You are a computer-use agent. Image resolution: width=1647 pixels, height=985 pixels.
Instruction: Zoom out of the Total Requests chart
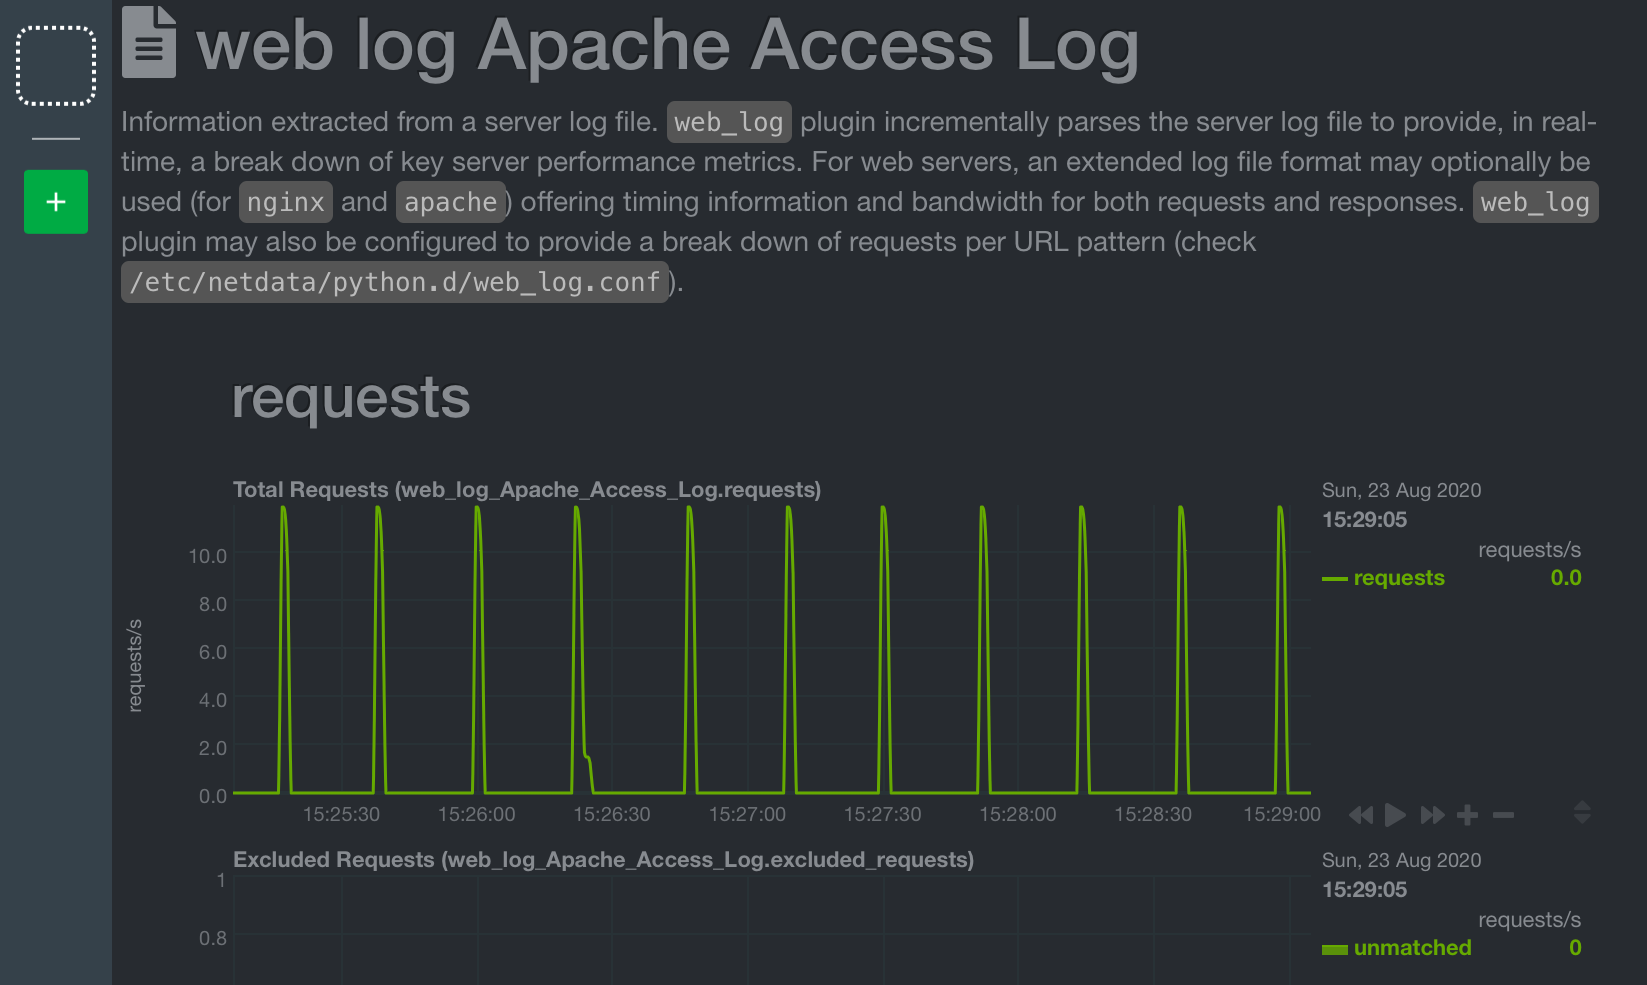pos(1504,815)
